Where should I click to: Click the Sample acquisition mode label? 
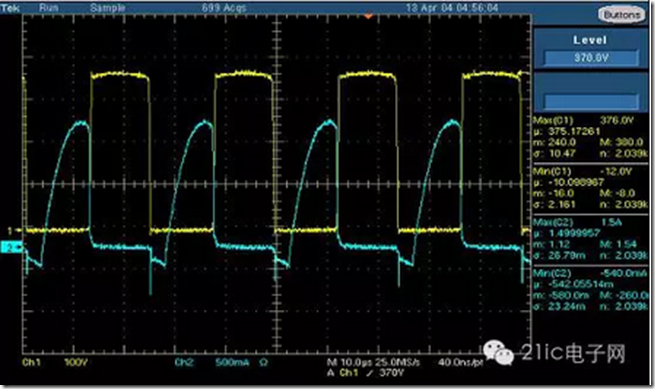pos(107,8)
